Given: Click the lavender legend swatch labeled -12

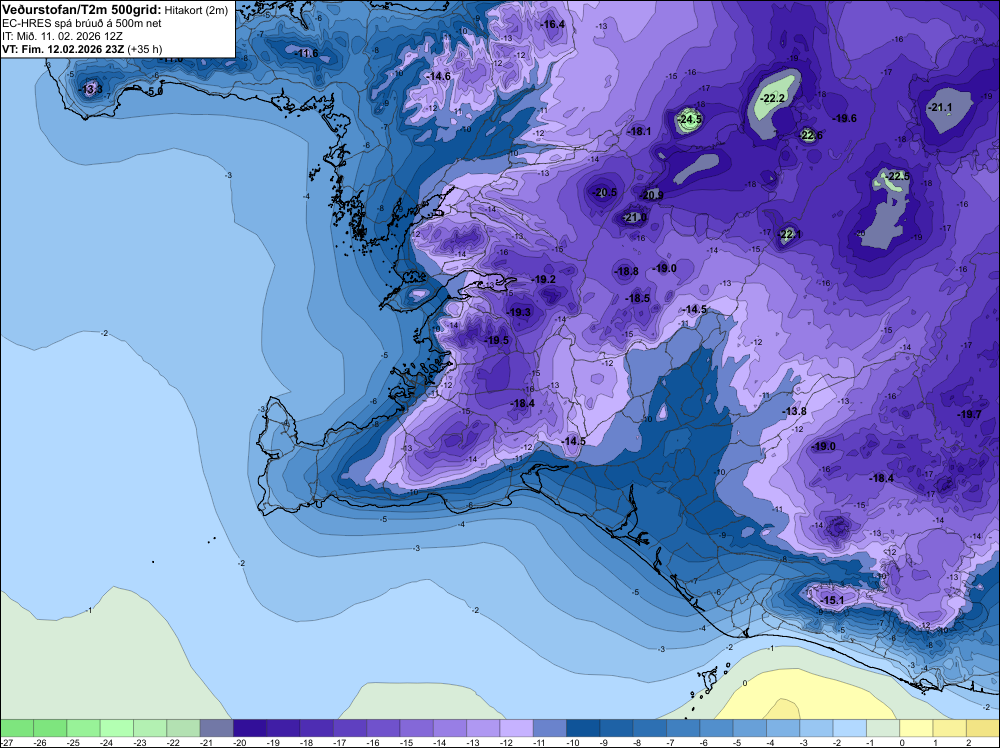Looking at the screenshot, I should [516, 728].
